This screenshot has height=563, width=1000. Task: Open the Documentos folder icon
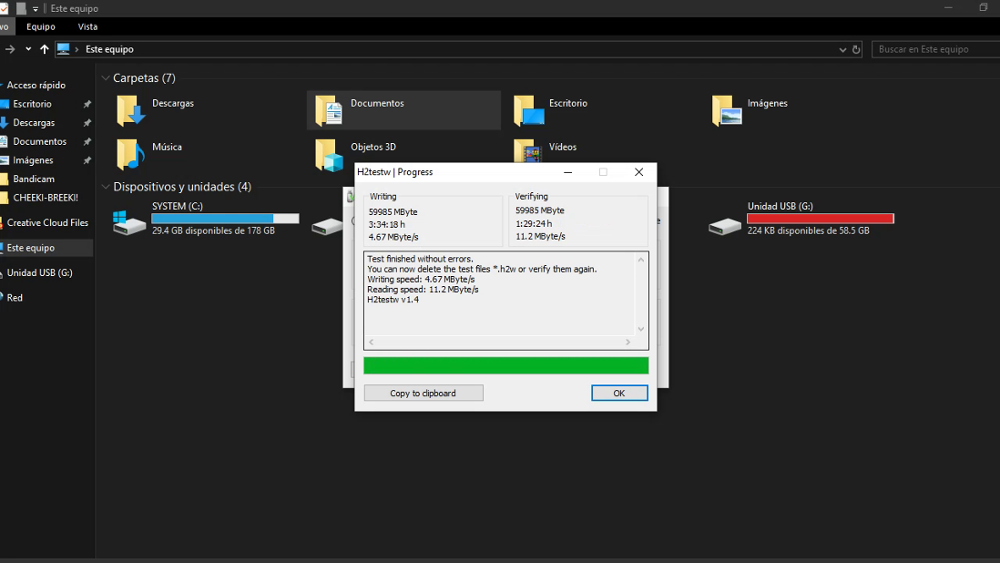click(329, 110)
